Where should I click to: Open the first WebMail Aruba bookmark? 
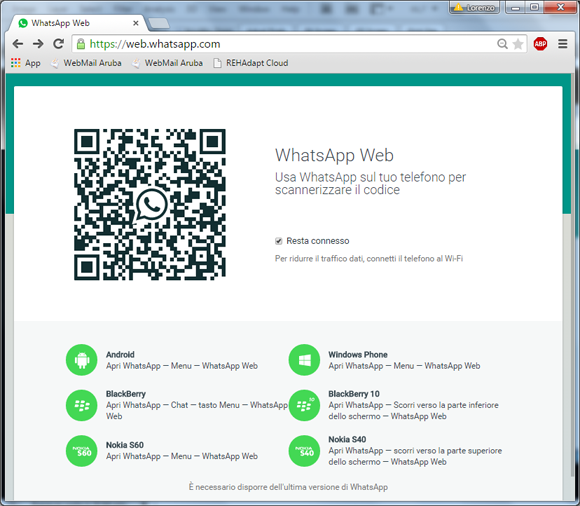point(86,63)
